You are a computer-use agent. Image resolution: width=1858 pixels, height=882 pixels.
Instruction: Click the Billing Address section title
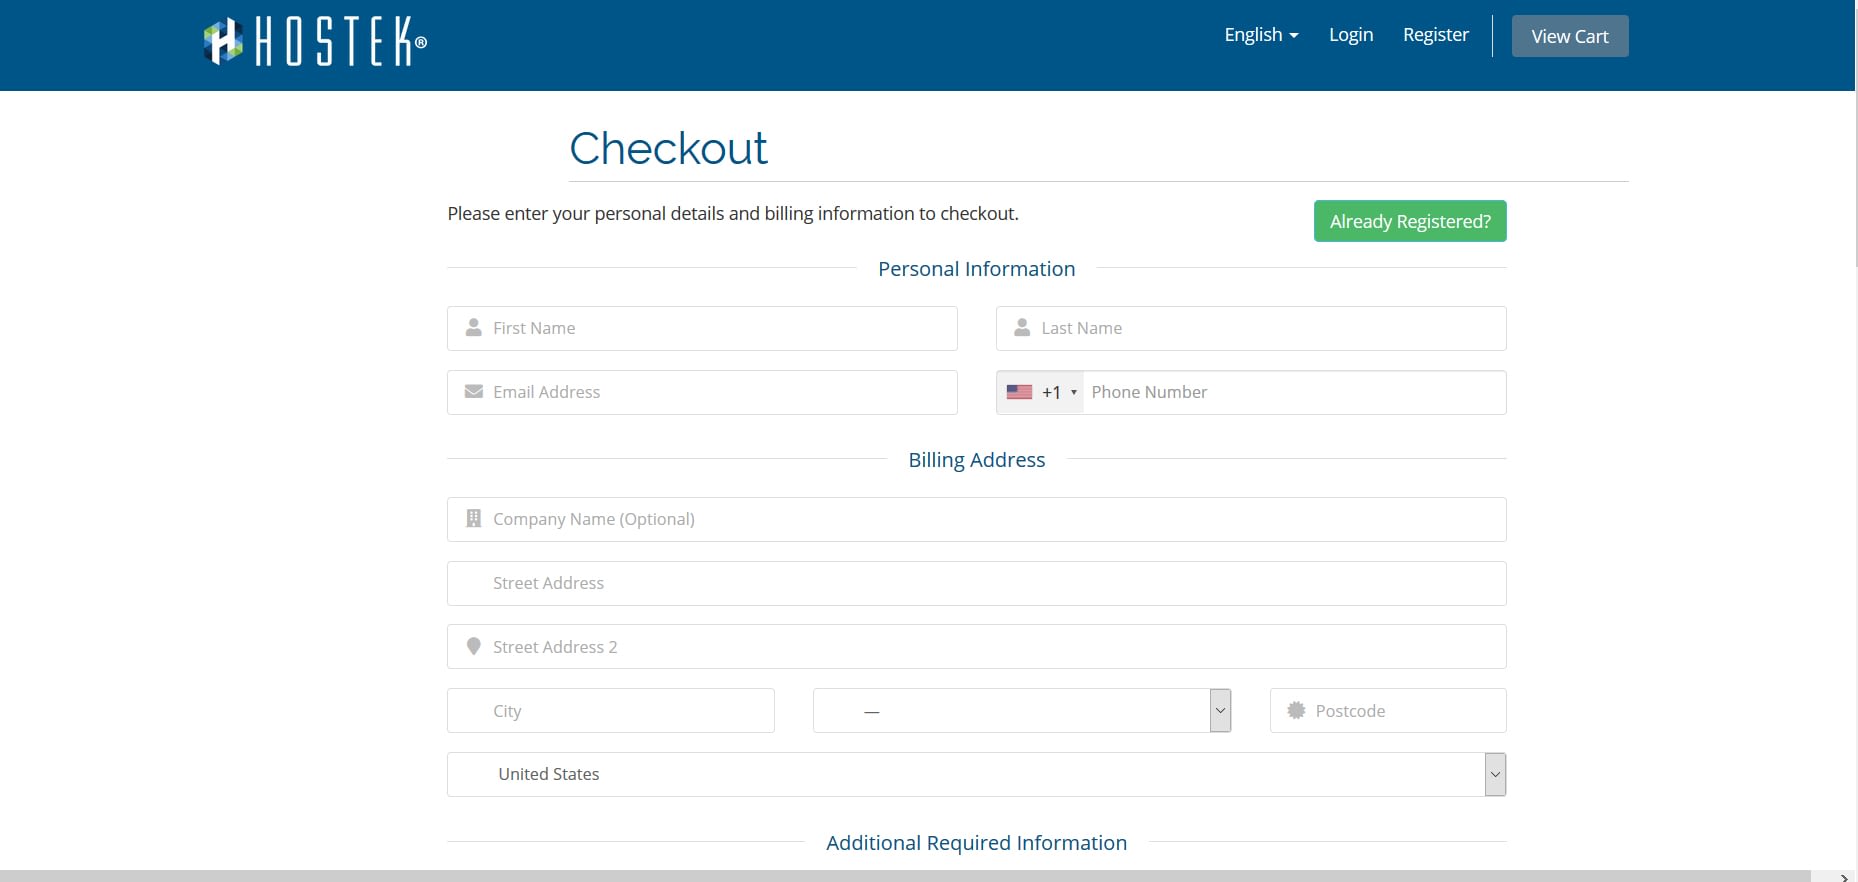click(977, 460)
